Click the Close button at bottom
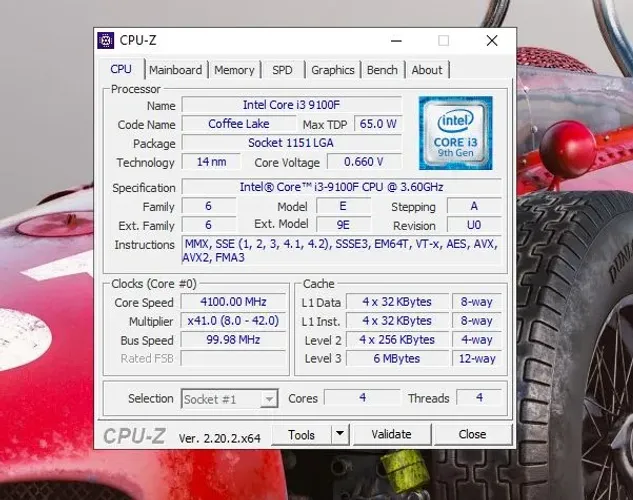Screen dimensions: 633x500 [x=472, y=434]
